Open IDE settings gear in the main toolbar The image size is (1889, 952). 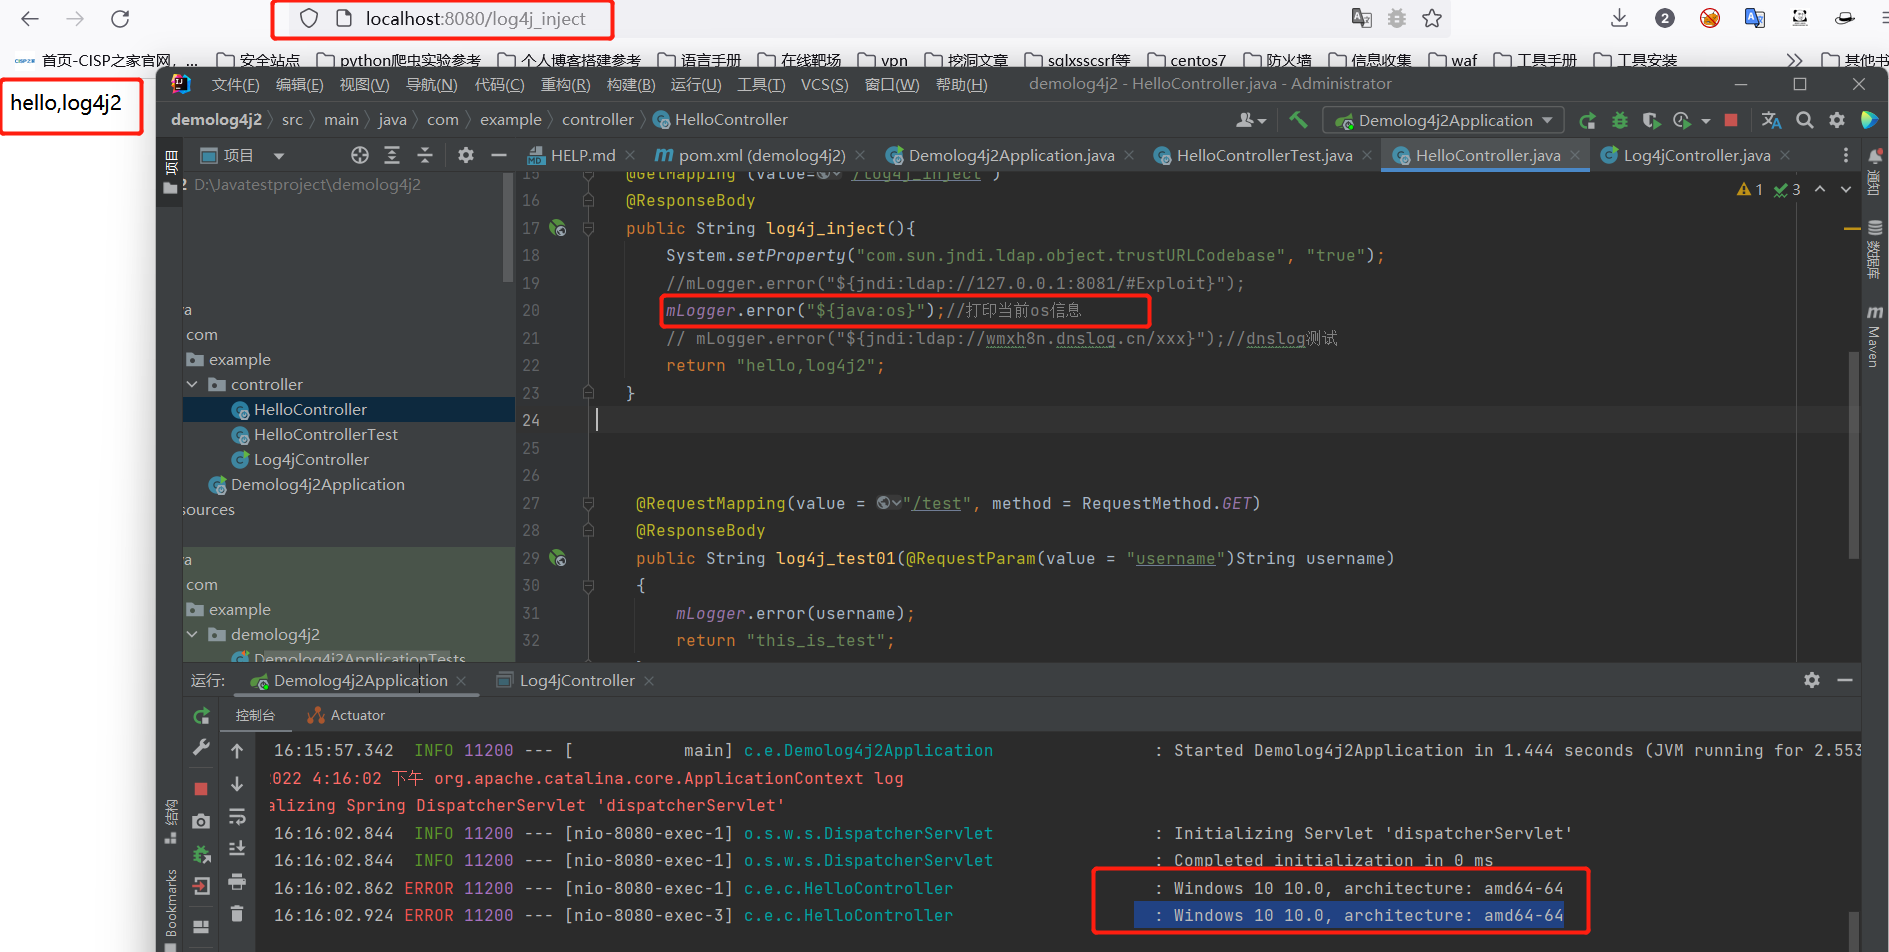click(1837, 120)
